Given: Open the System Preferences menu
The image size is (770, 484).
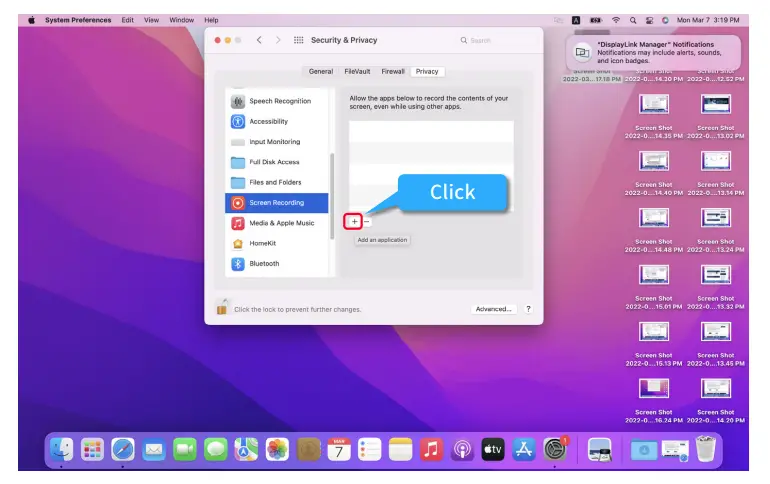Looking at the screenshot, I should pos(78,20).
